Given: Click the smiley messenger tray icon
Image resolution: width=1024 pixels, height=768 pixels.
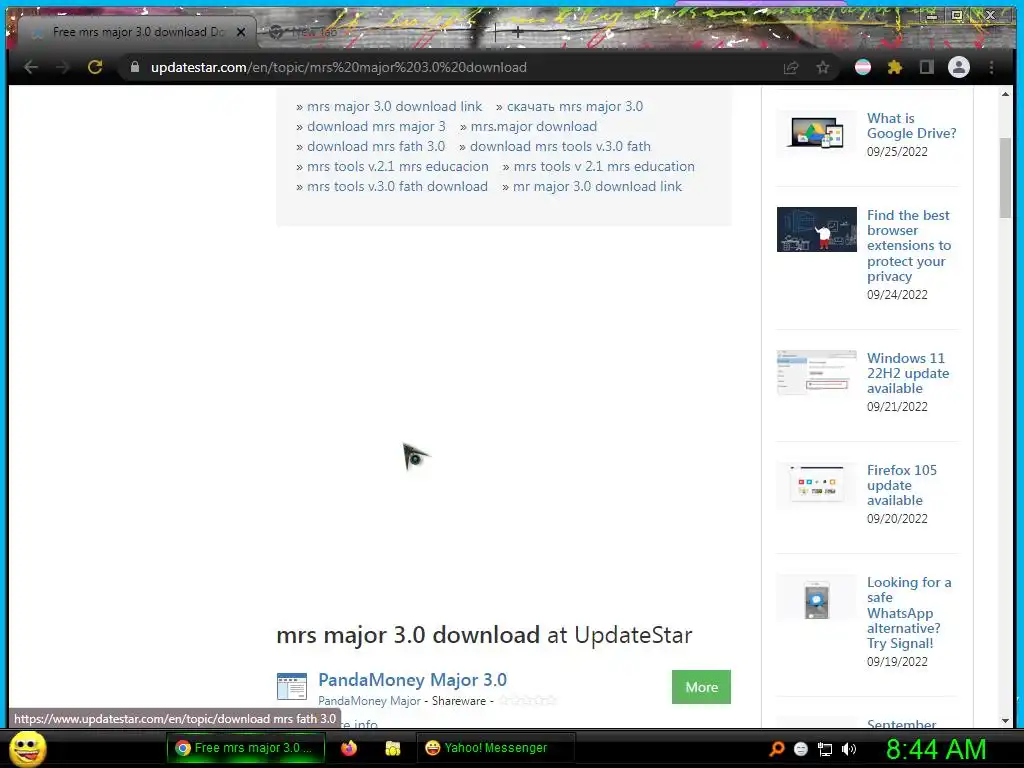Looking at the screenshot, I should [801, 749].
